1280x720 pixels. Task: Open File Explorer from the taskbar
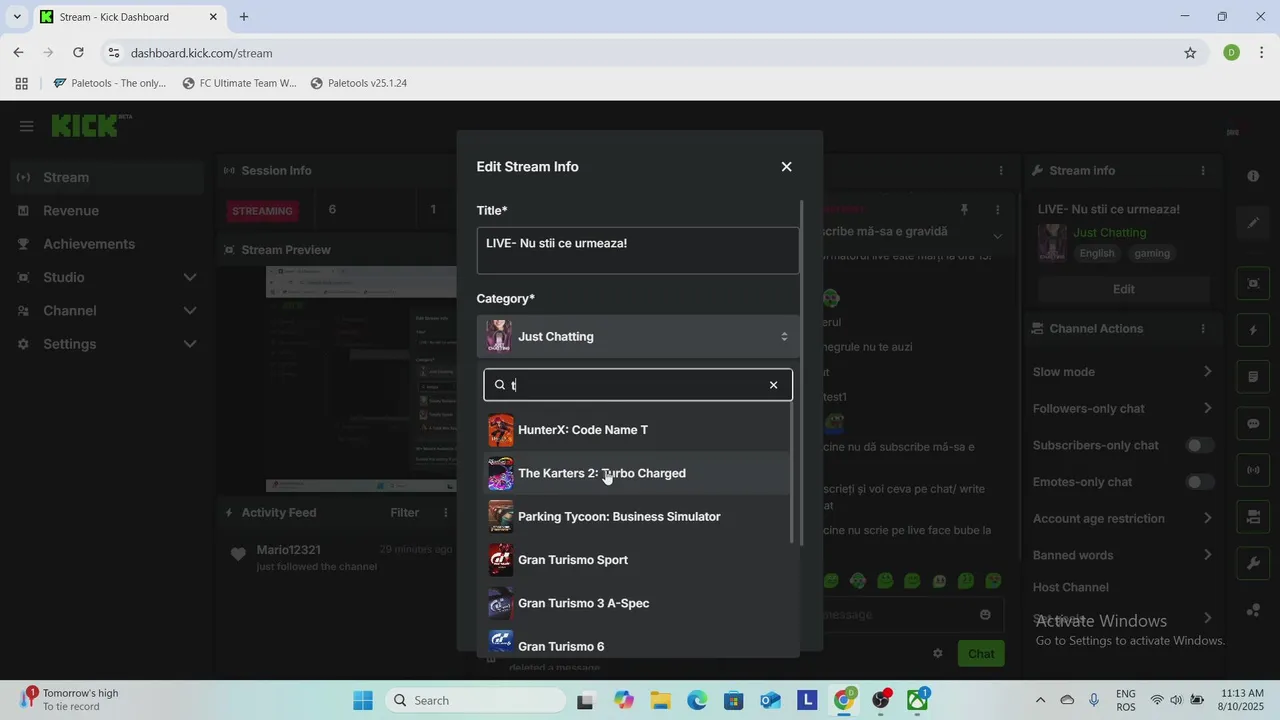(660, 700)
